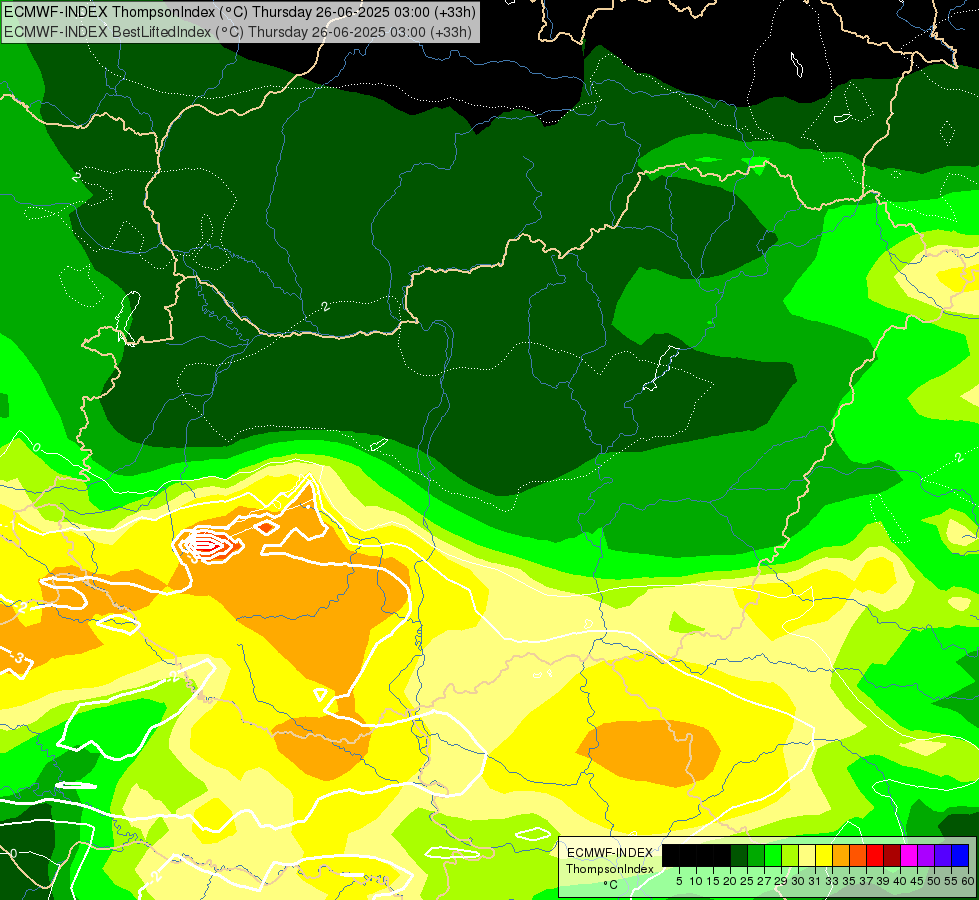Click the legend scale value 55
979x900 pixels.
pyautogui.click(x=951, y=881)
